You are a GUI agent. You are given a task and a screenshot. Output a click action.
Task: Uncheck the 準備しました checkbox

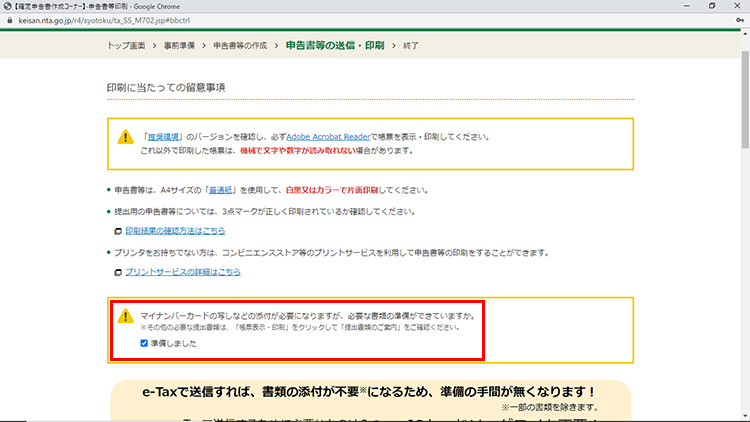point(145,343)
